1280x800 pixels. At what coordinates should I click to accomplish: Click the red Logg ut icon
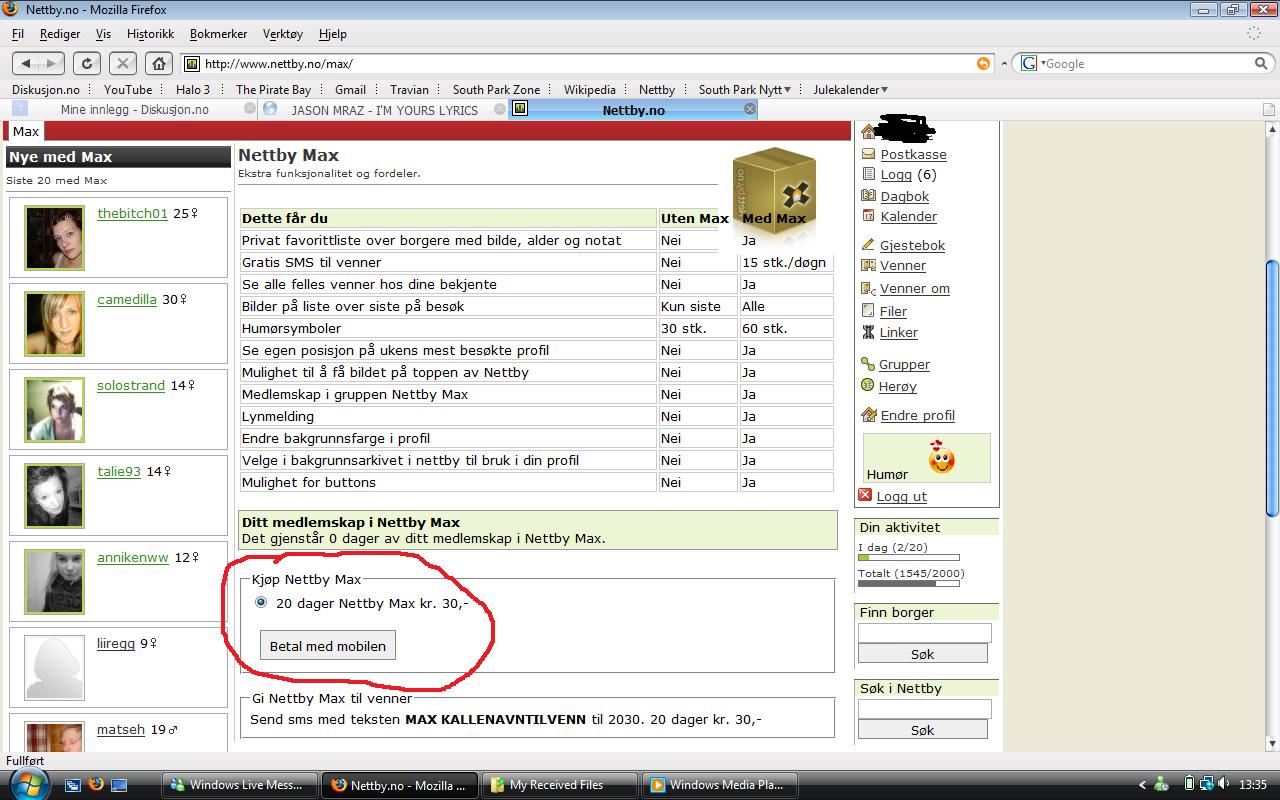[865, 495]
